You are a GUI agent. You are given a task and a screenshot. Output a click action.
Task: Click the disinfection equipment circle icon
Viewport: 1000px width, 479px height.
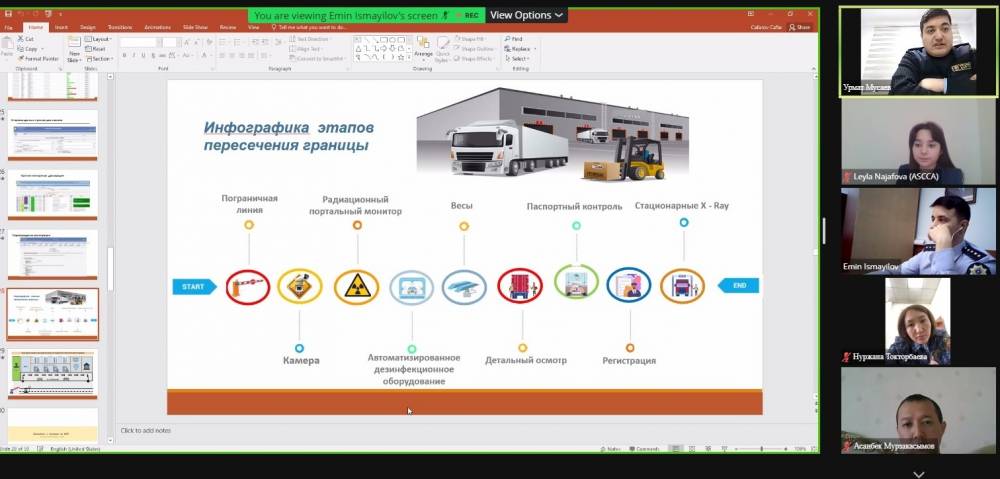pos(412,288)
